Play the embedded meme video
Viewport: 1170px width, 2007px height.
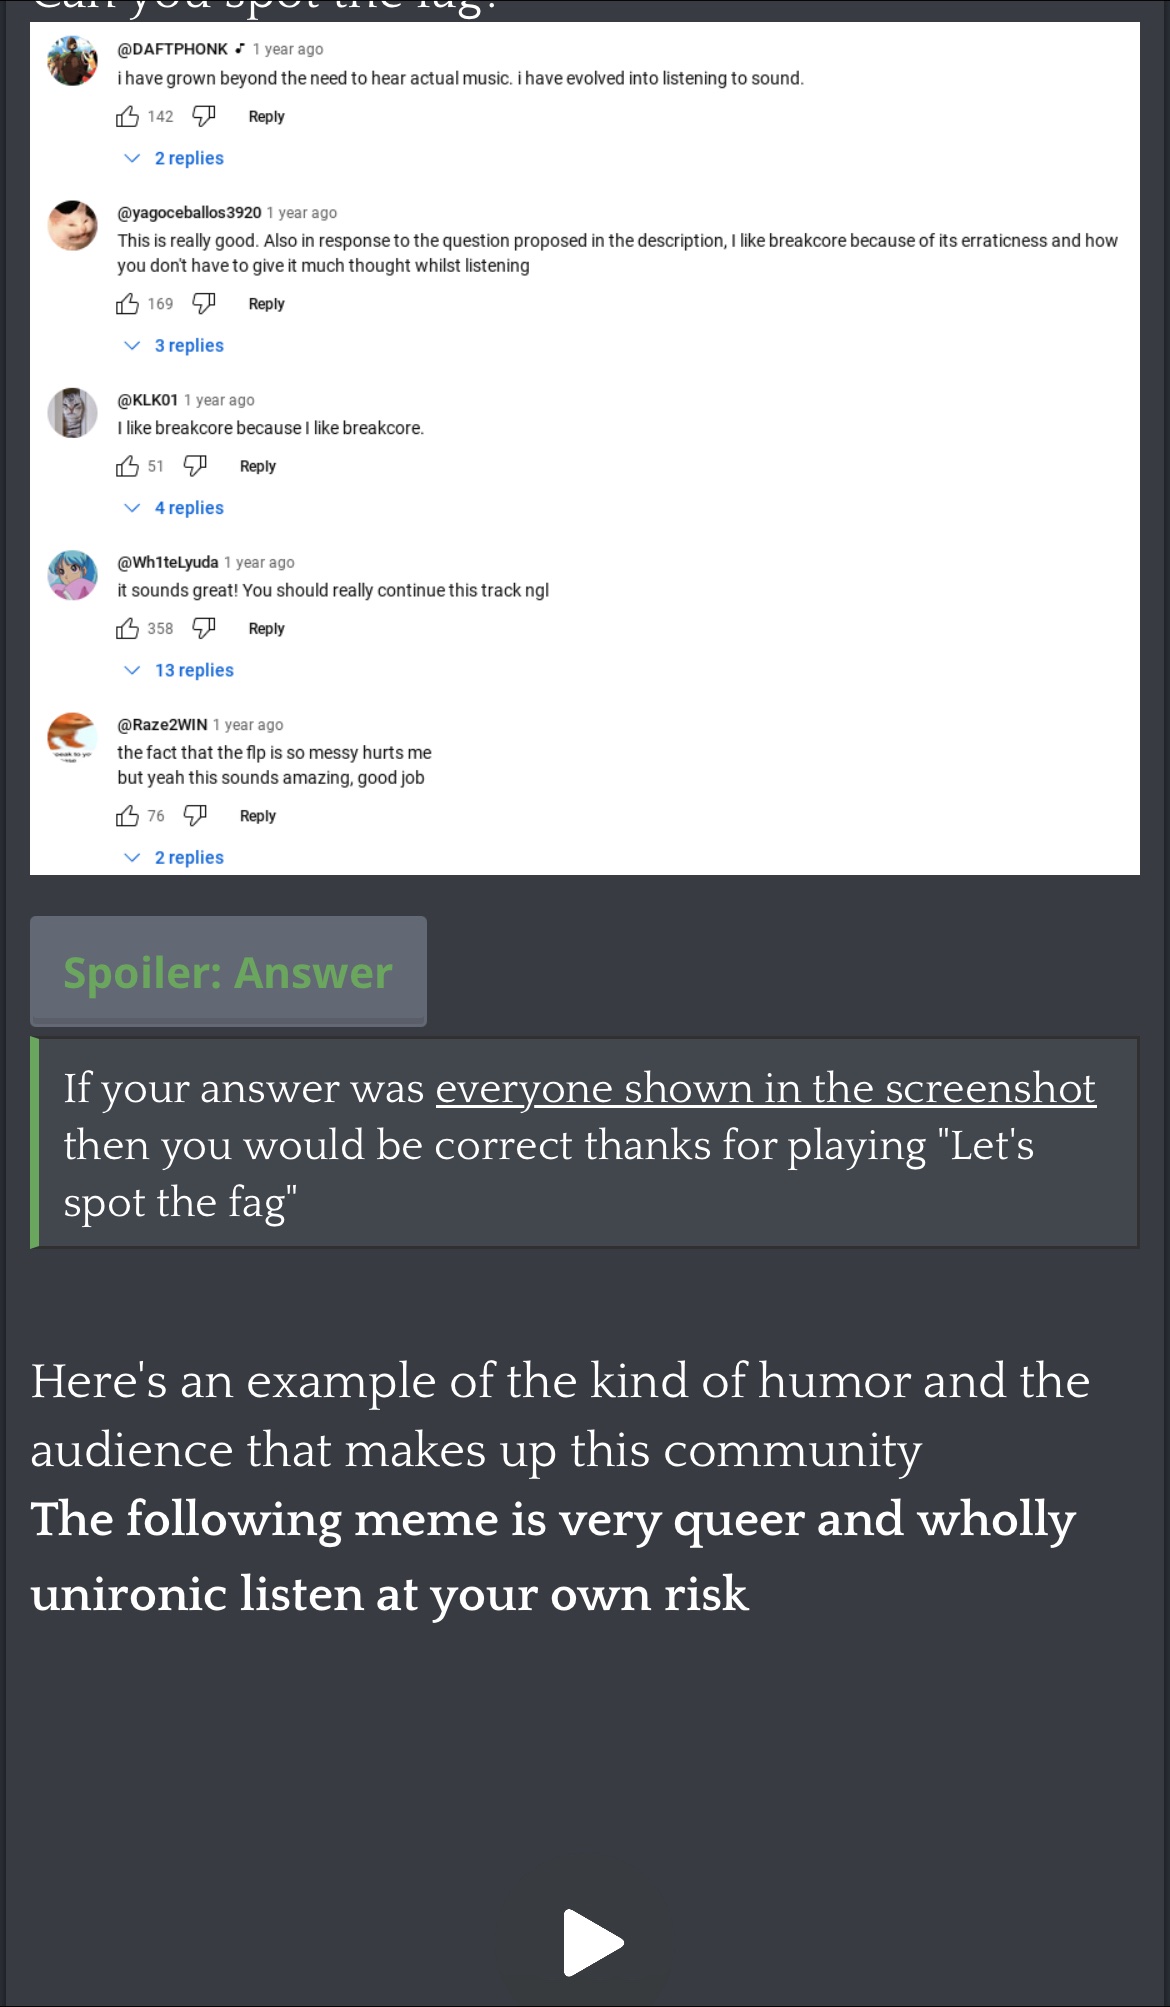(x=593, y=1943)
